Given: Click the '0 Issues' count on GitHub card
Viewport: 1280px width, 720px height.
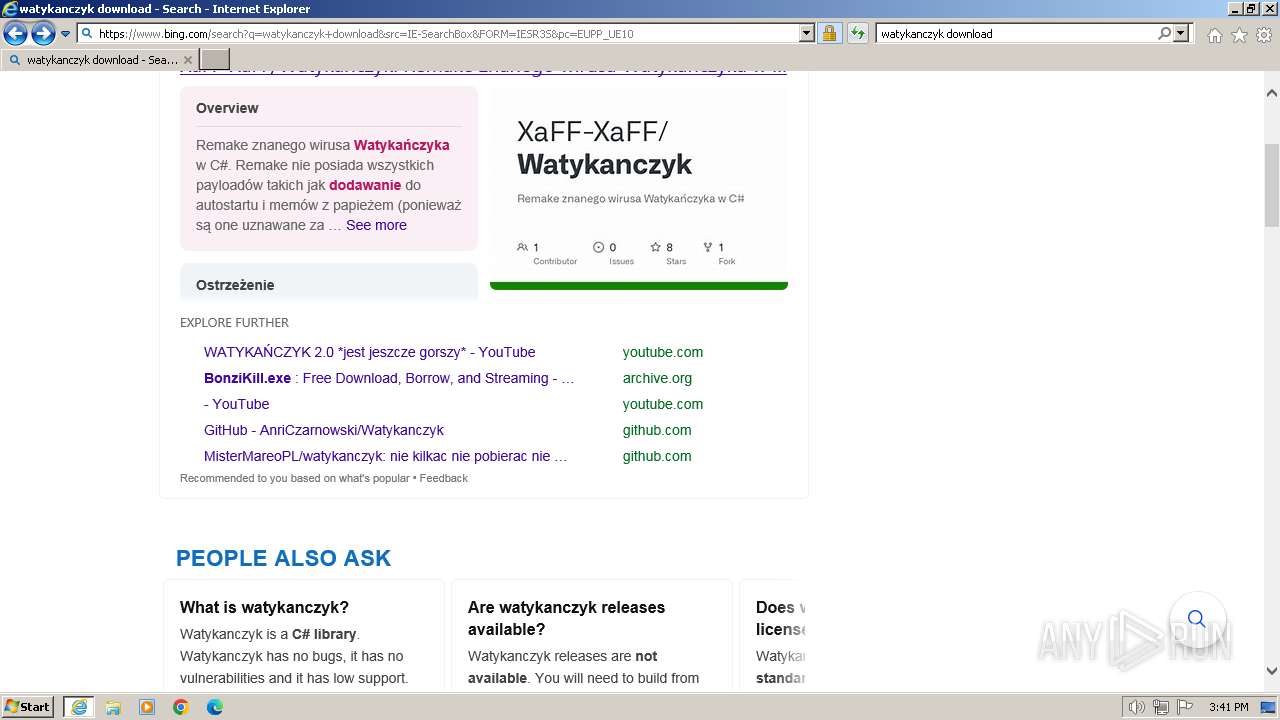Looking at the screenshot, I should [x=612, y=252].
